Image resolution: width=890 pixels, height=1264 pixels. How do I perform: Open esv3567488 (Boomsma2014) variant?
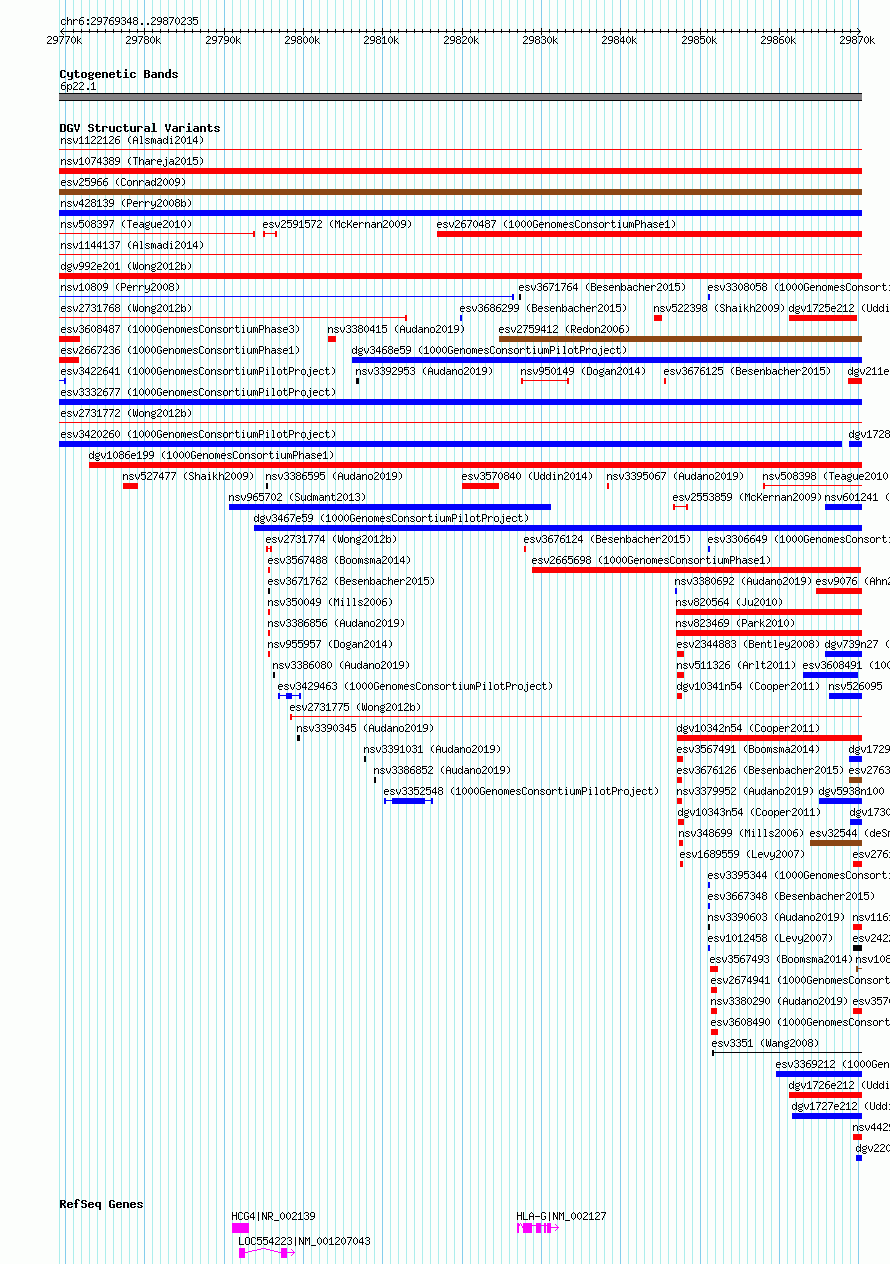pyautogui.click(x=339, y=560)
